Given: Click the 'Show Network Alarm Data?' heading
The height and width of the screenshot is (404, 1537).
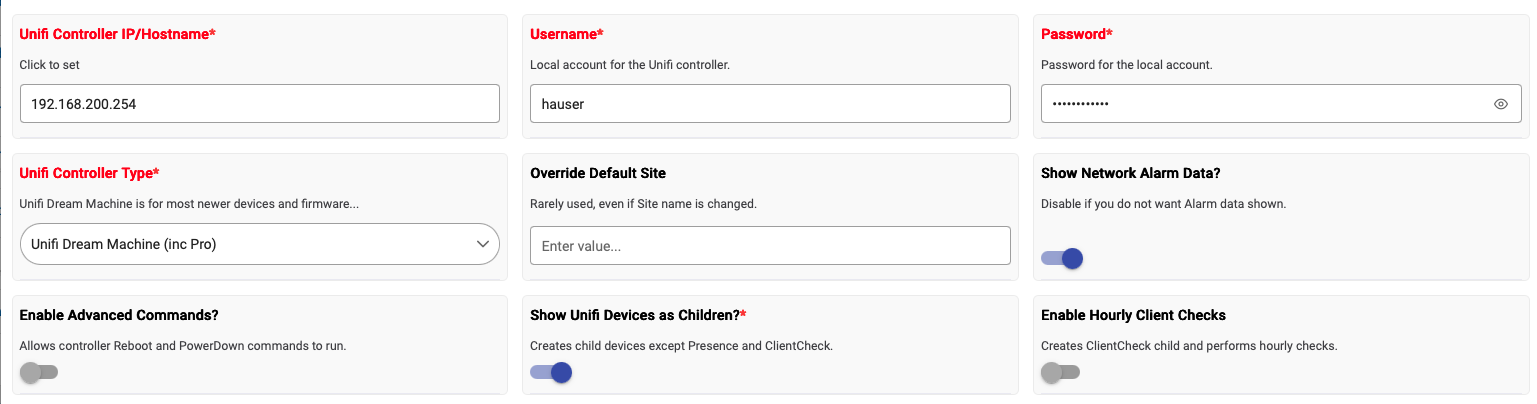Looking at the screenshot, I should (x=1130, y=173).
